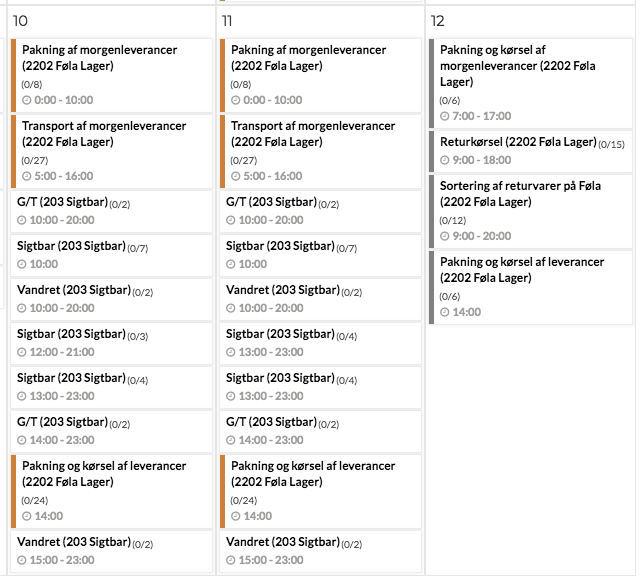This screenshot has height=576, width=642.
Task: Select the day 12 date header
Action: click(x=437, y=21)
